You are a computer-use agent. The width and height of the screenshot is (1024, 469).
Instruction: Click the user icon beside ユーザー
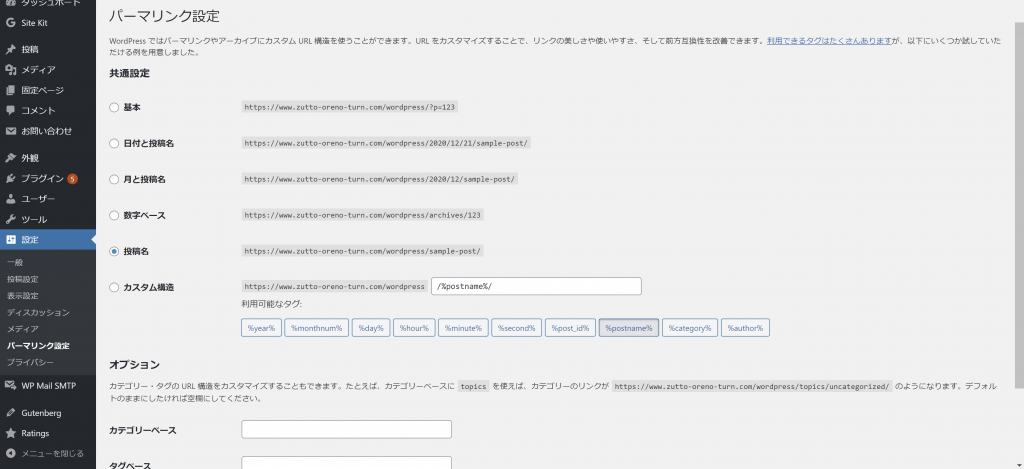point(10,199)
